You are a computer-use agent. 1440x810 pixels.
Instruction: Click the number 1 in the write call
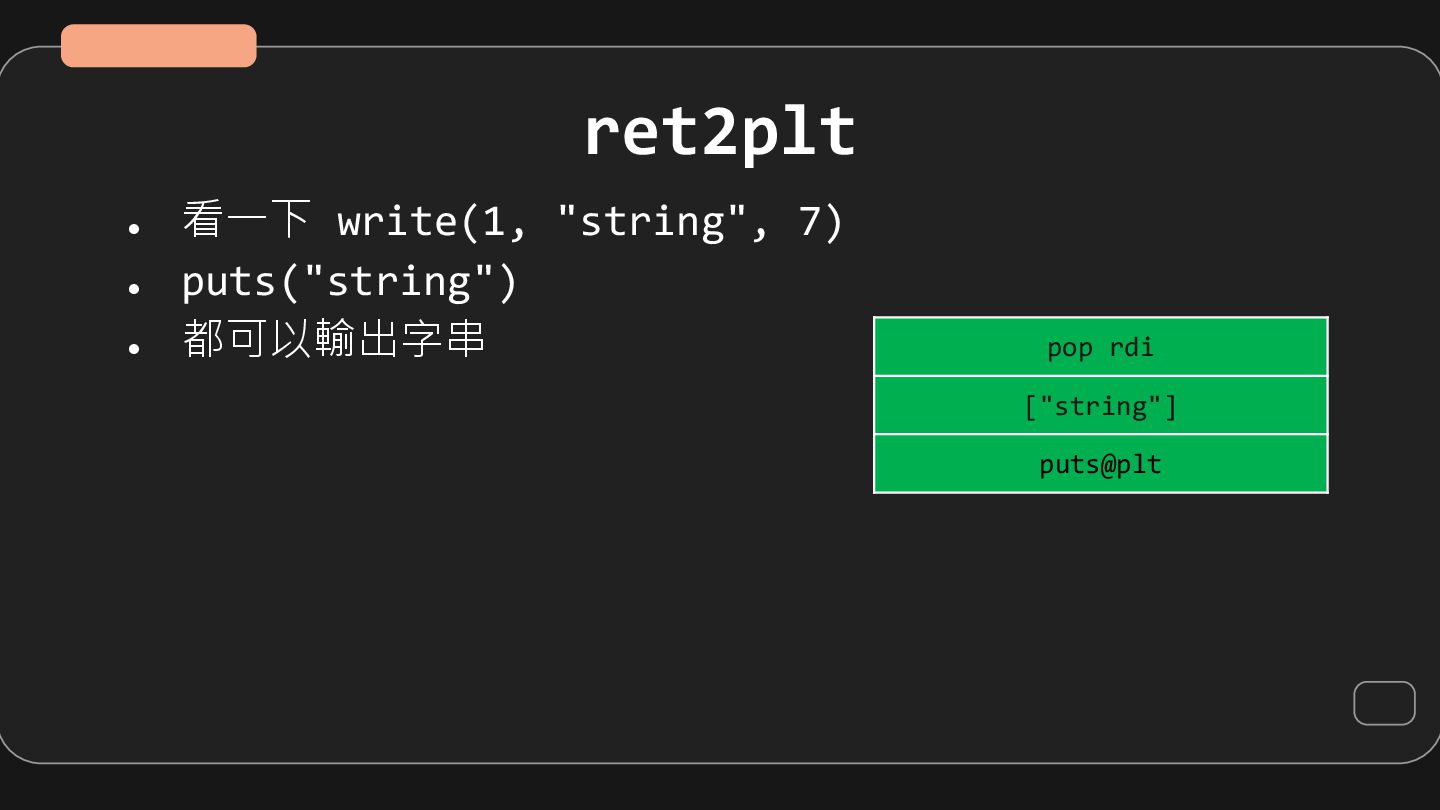coord(494,221)
